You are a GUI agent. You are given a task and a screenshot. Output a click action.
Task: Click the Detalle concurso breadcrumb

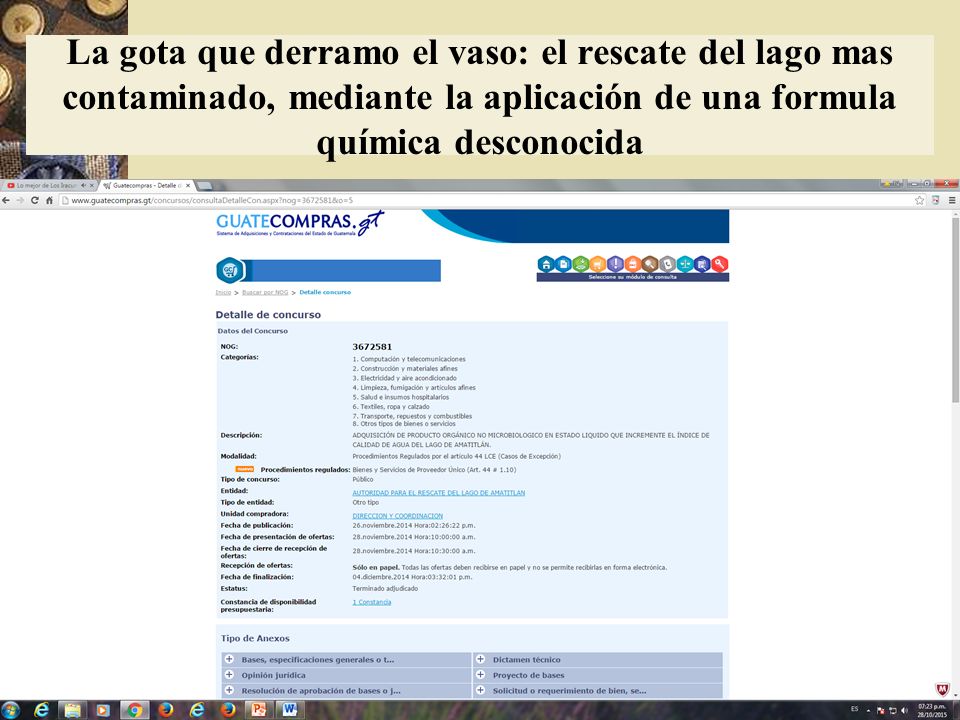pos(325,292)
